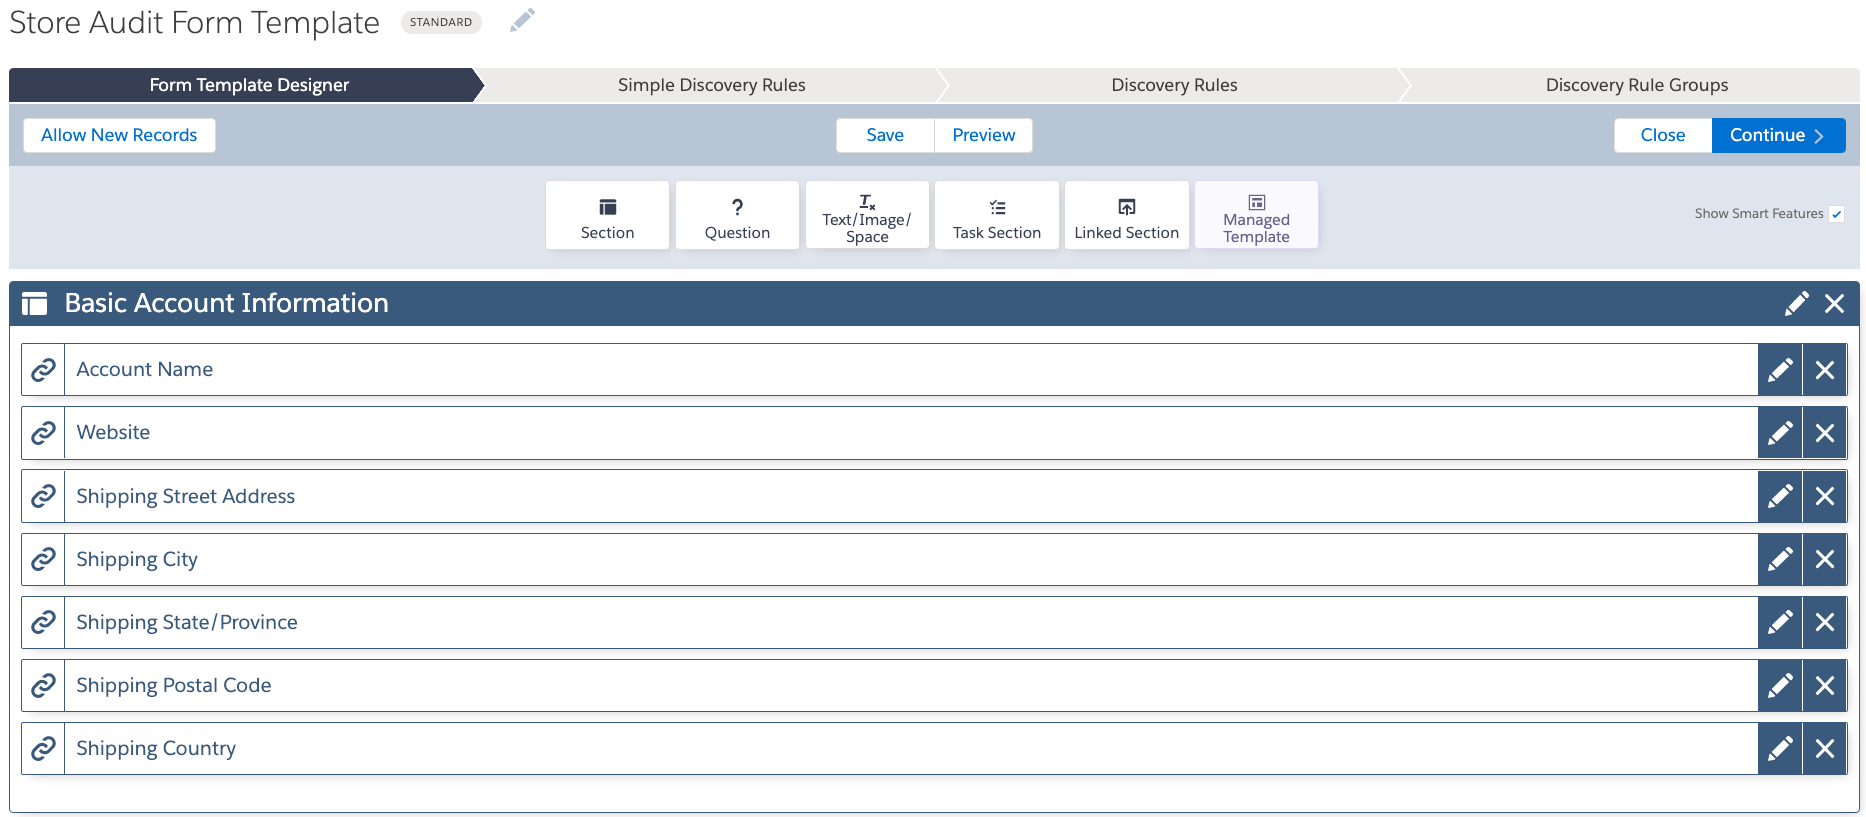Select the Account Name row text
The width and height of the screenshot is (1866, 817).
click(x=145, y=369)
